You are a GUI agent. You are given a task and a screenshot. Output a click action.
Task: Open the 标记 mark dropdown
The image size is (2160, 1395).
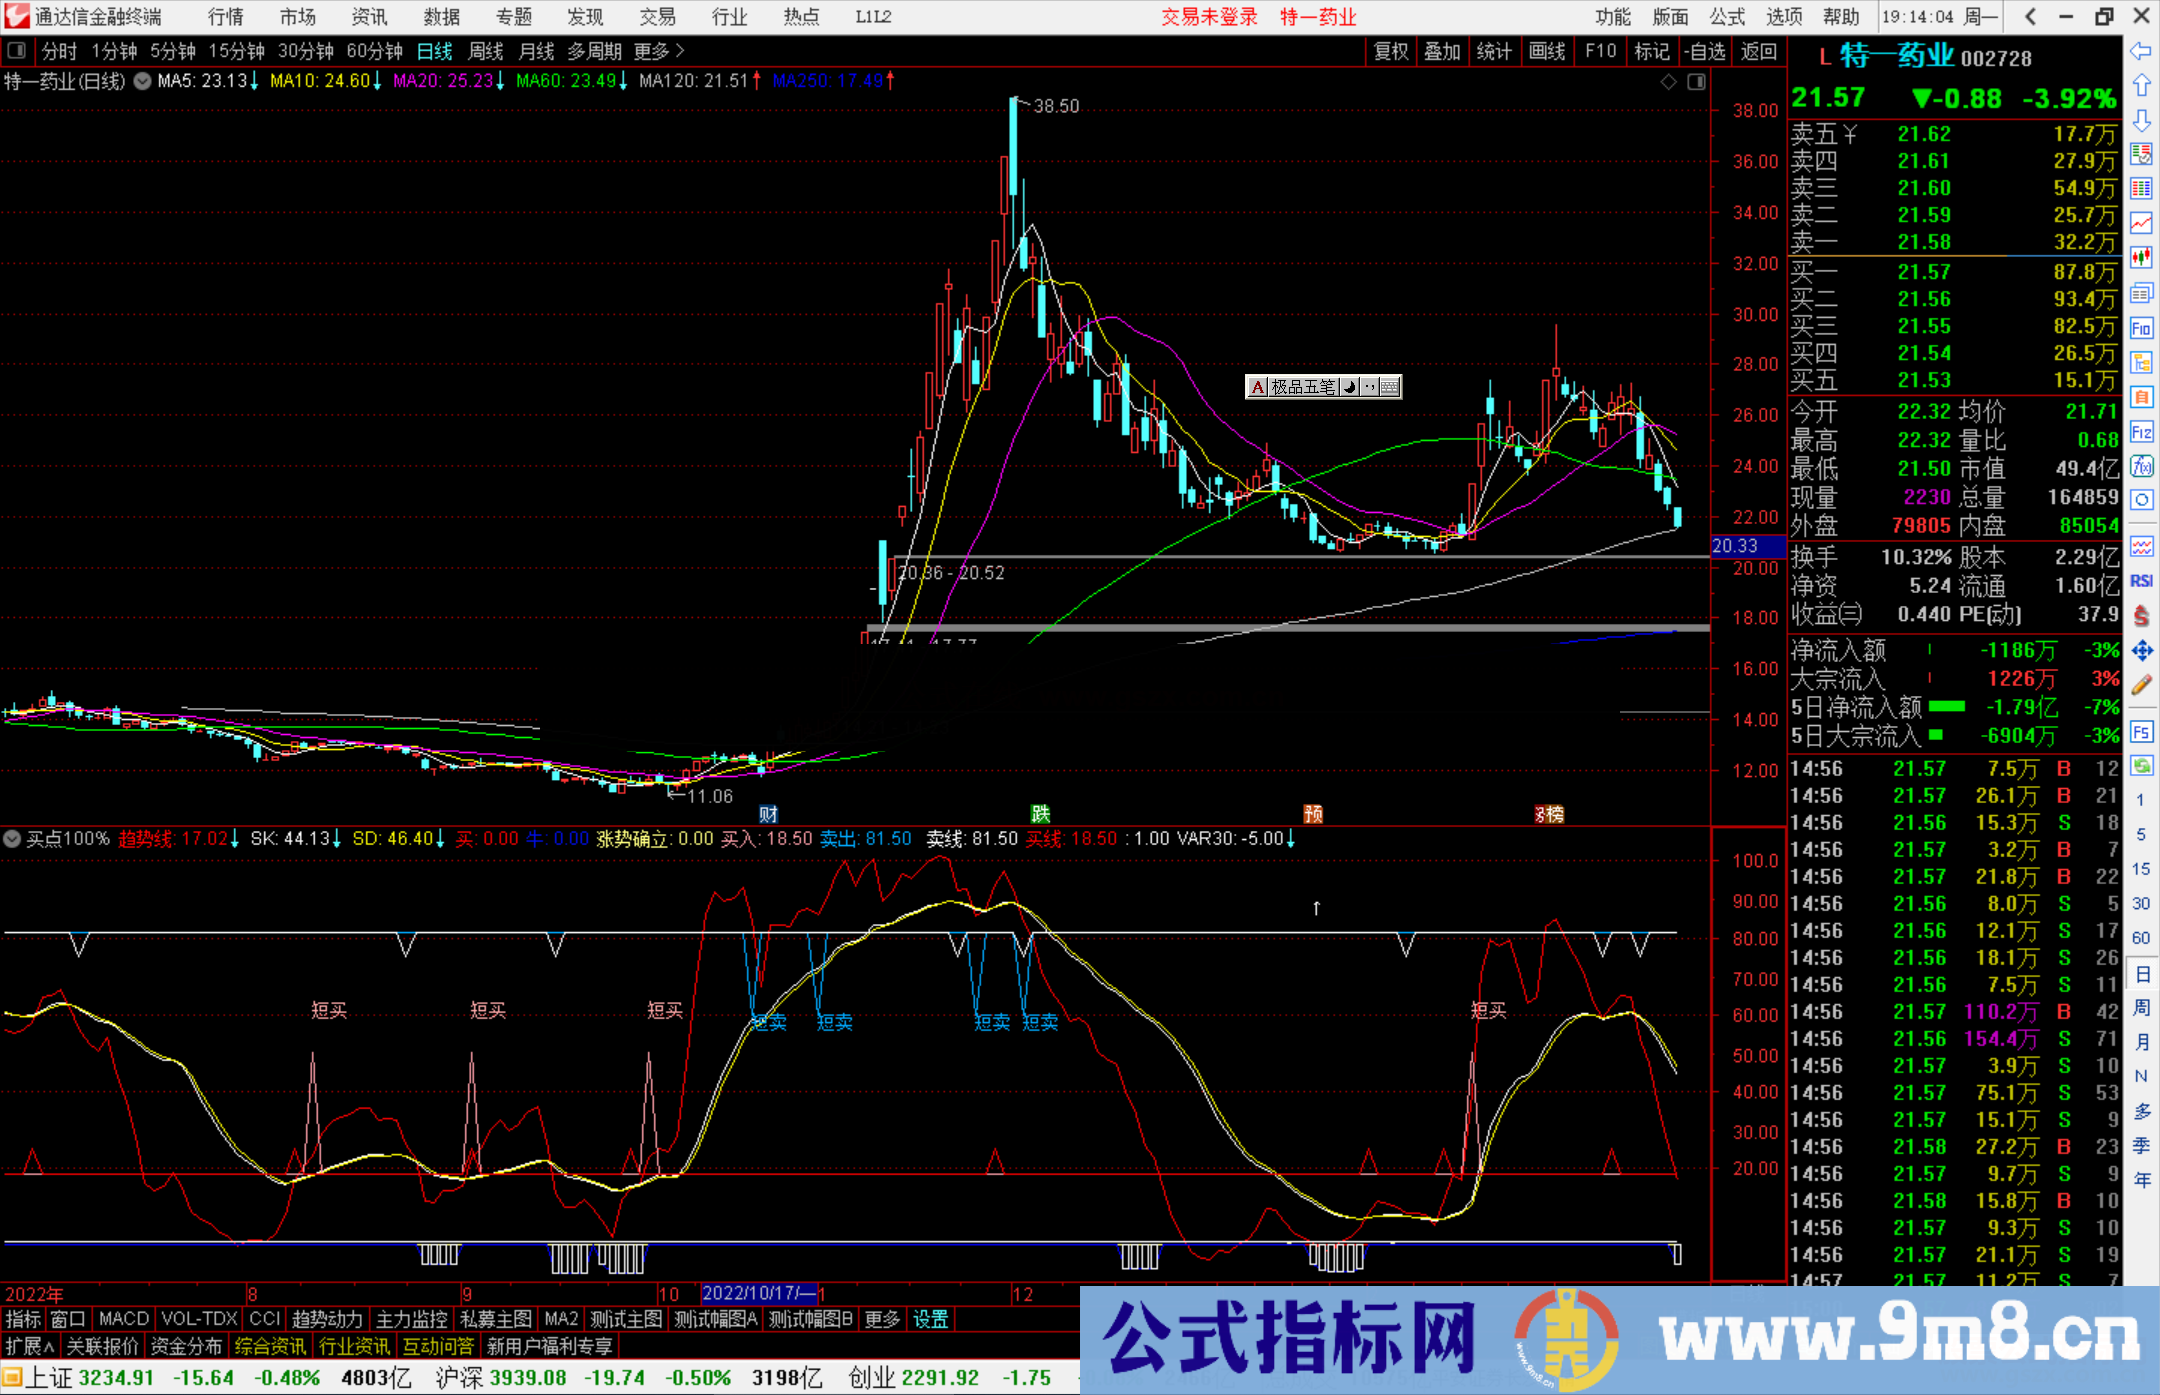coord(1651,51)
